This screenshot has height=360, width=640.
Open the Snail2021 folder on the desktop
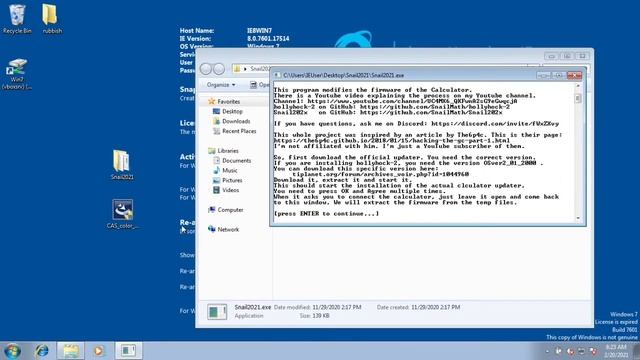tap(122, 164)
